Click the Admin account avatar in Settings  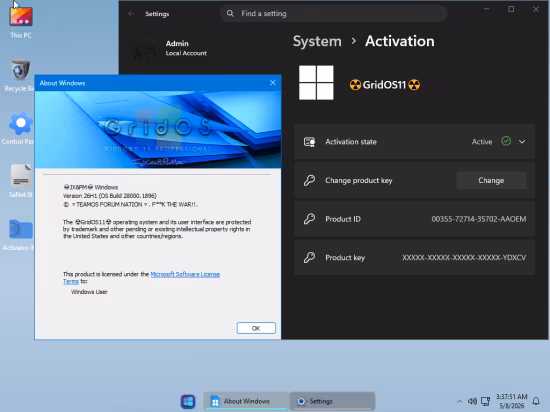coord(145,48)
